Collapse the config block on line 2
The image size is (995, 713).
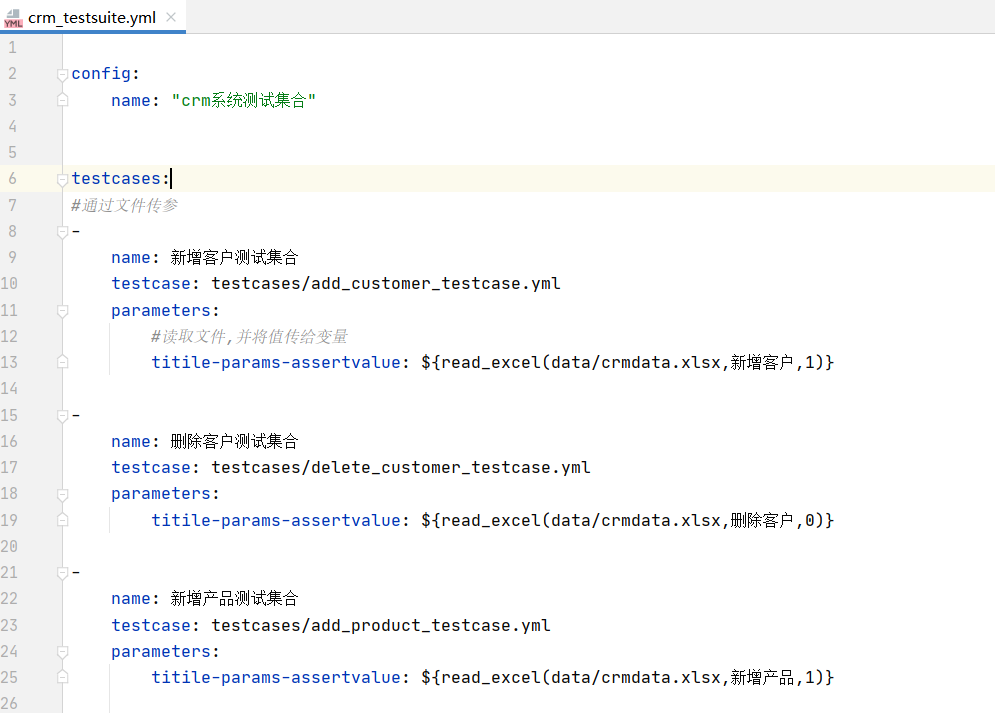click(63, 74)
